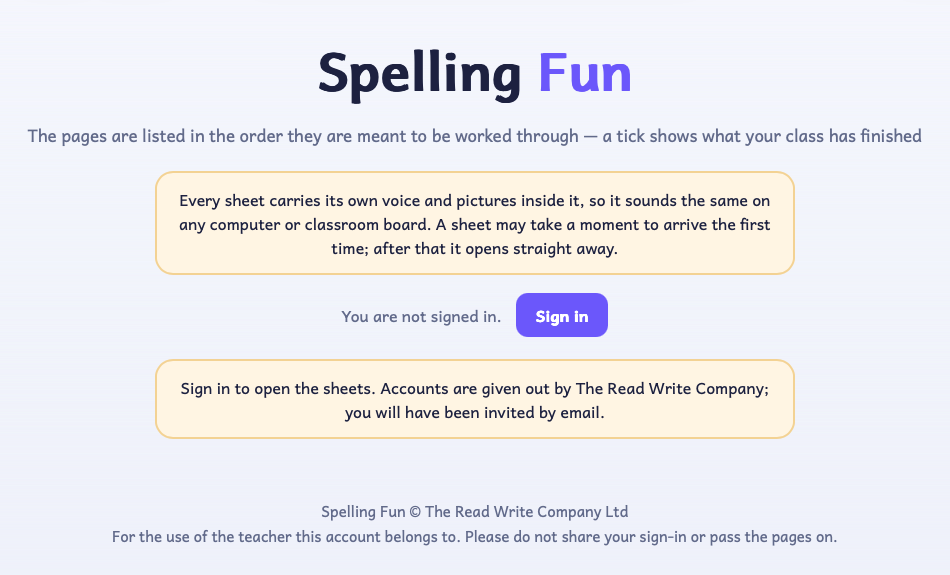Select The Read Write Company in notice box
The image size is (950, 575).
(x=670, y=388)
